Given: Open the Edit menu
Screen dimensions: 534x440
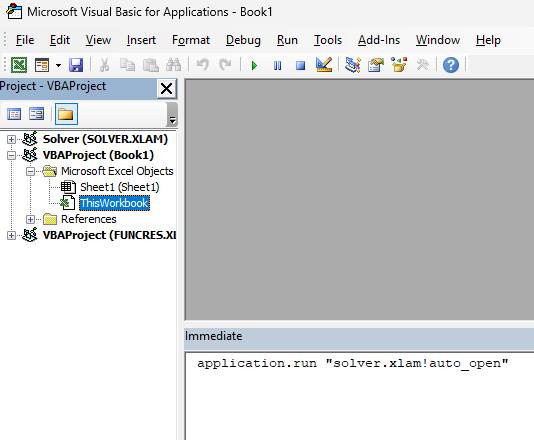Looking at the screenshot, I should pos(60,40).
